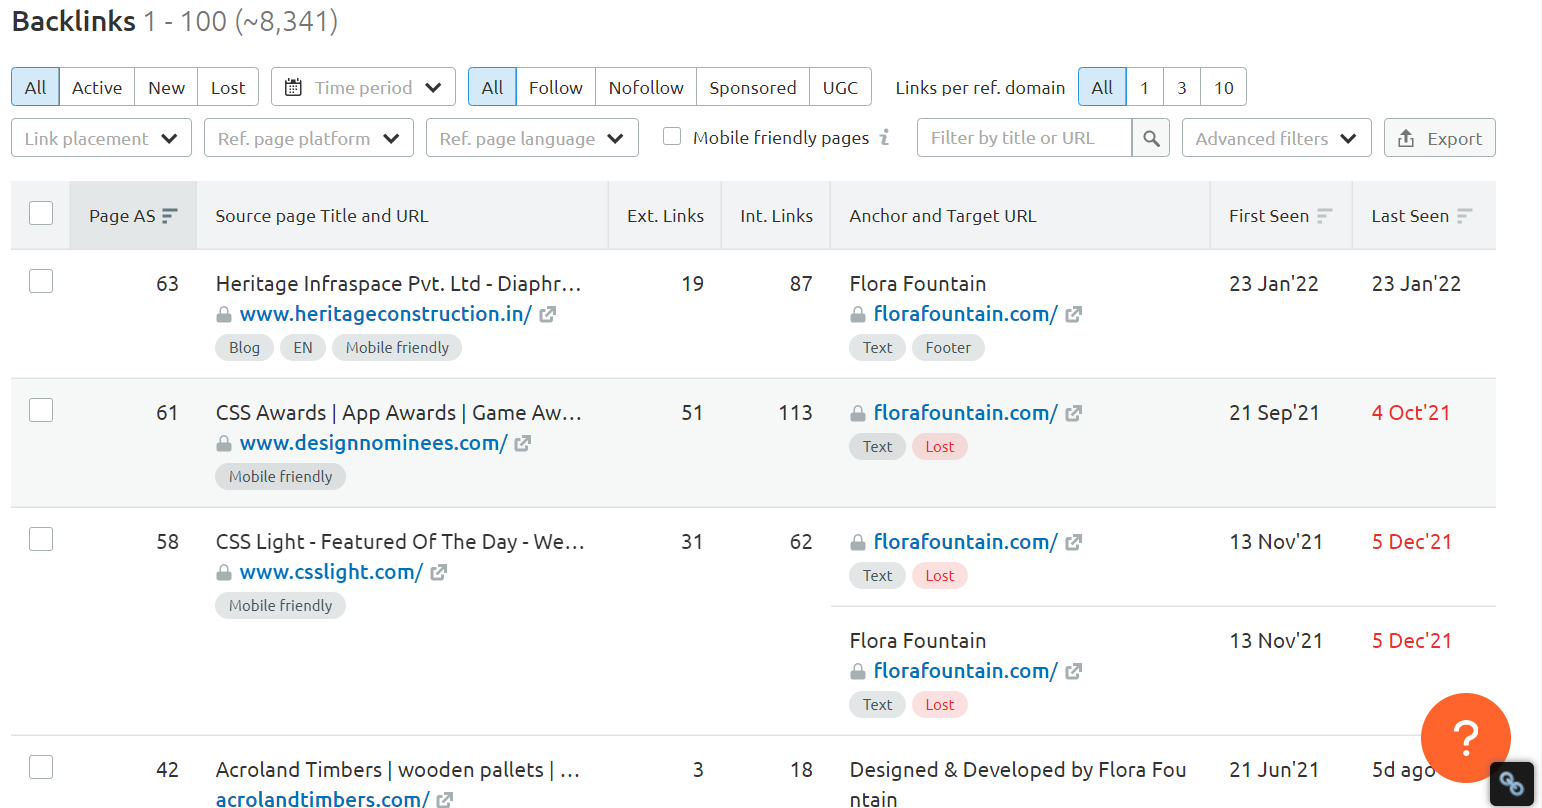1542x808 pixels.
Task: Select the Sponsored link type tab
Action: (x=753, y=87)
